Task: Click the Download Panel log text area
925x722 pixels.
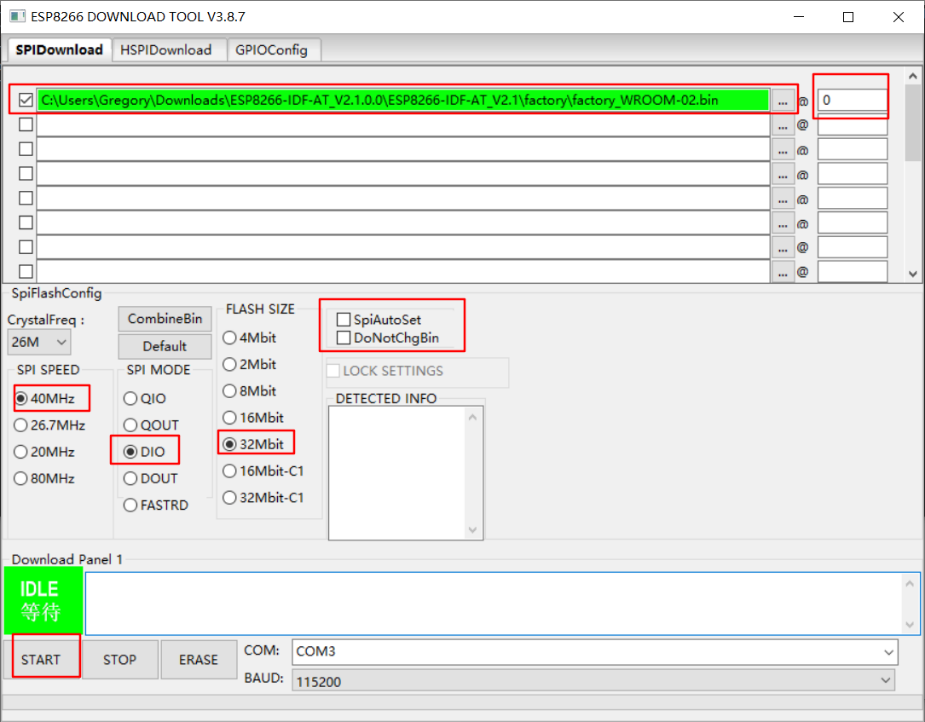Action: (502, 603)
